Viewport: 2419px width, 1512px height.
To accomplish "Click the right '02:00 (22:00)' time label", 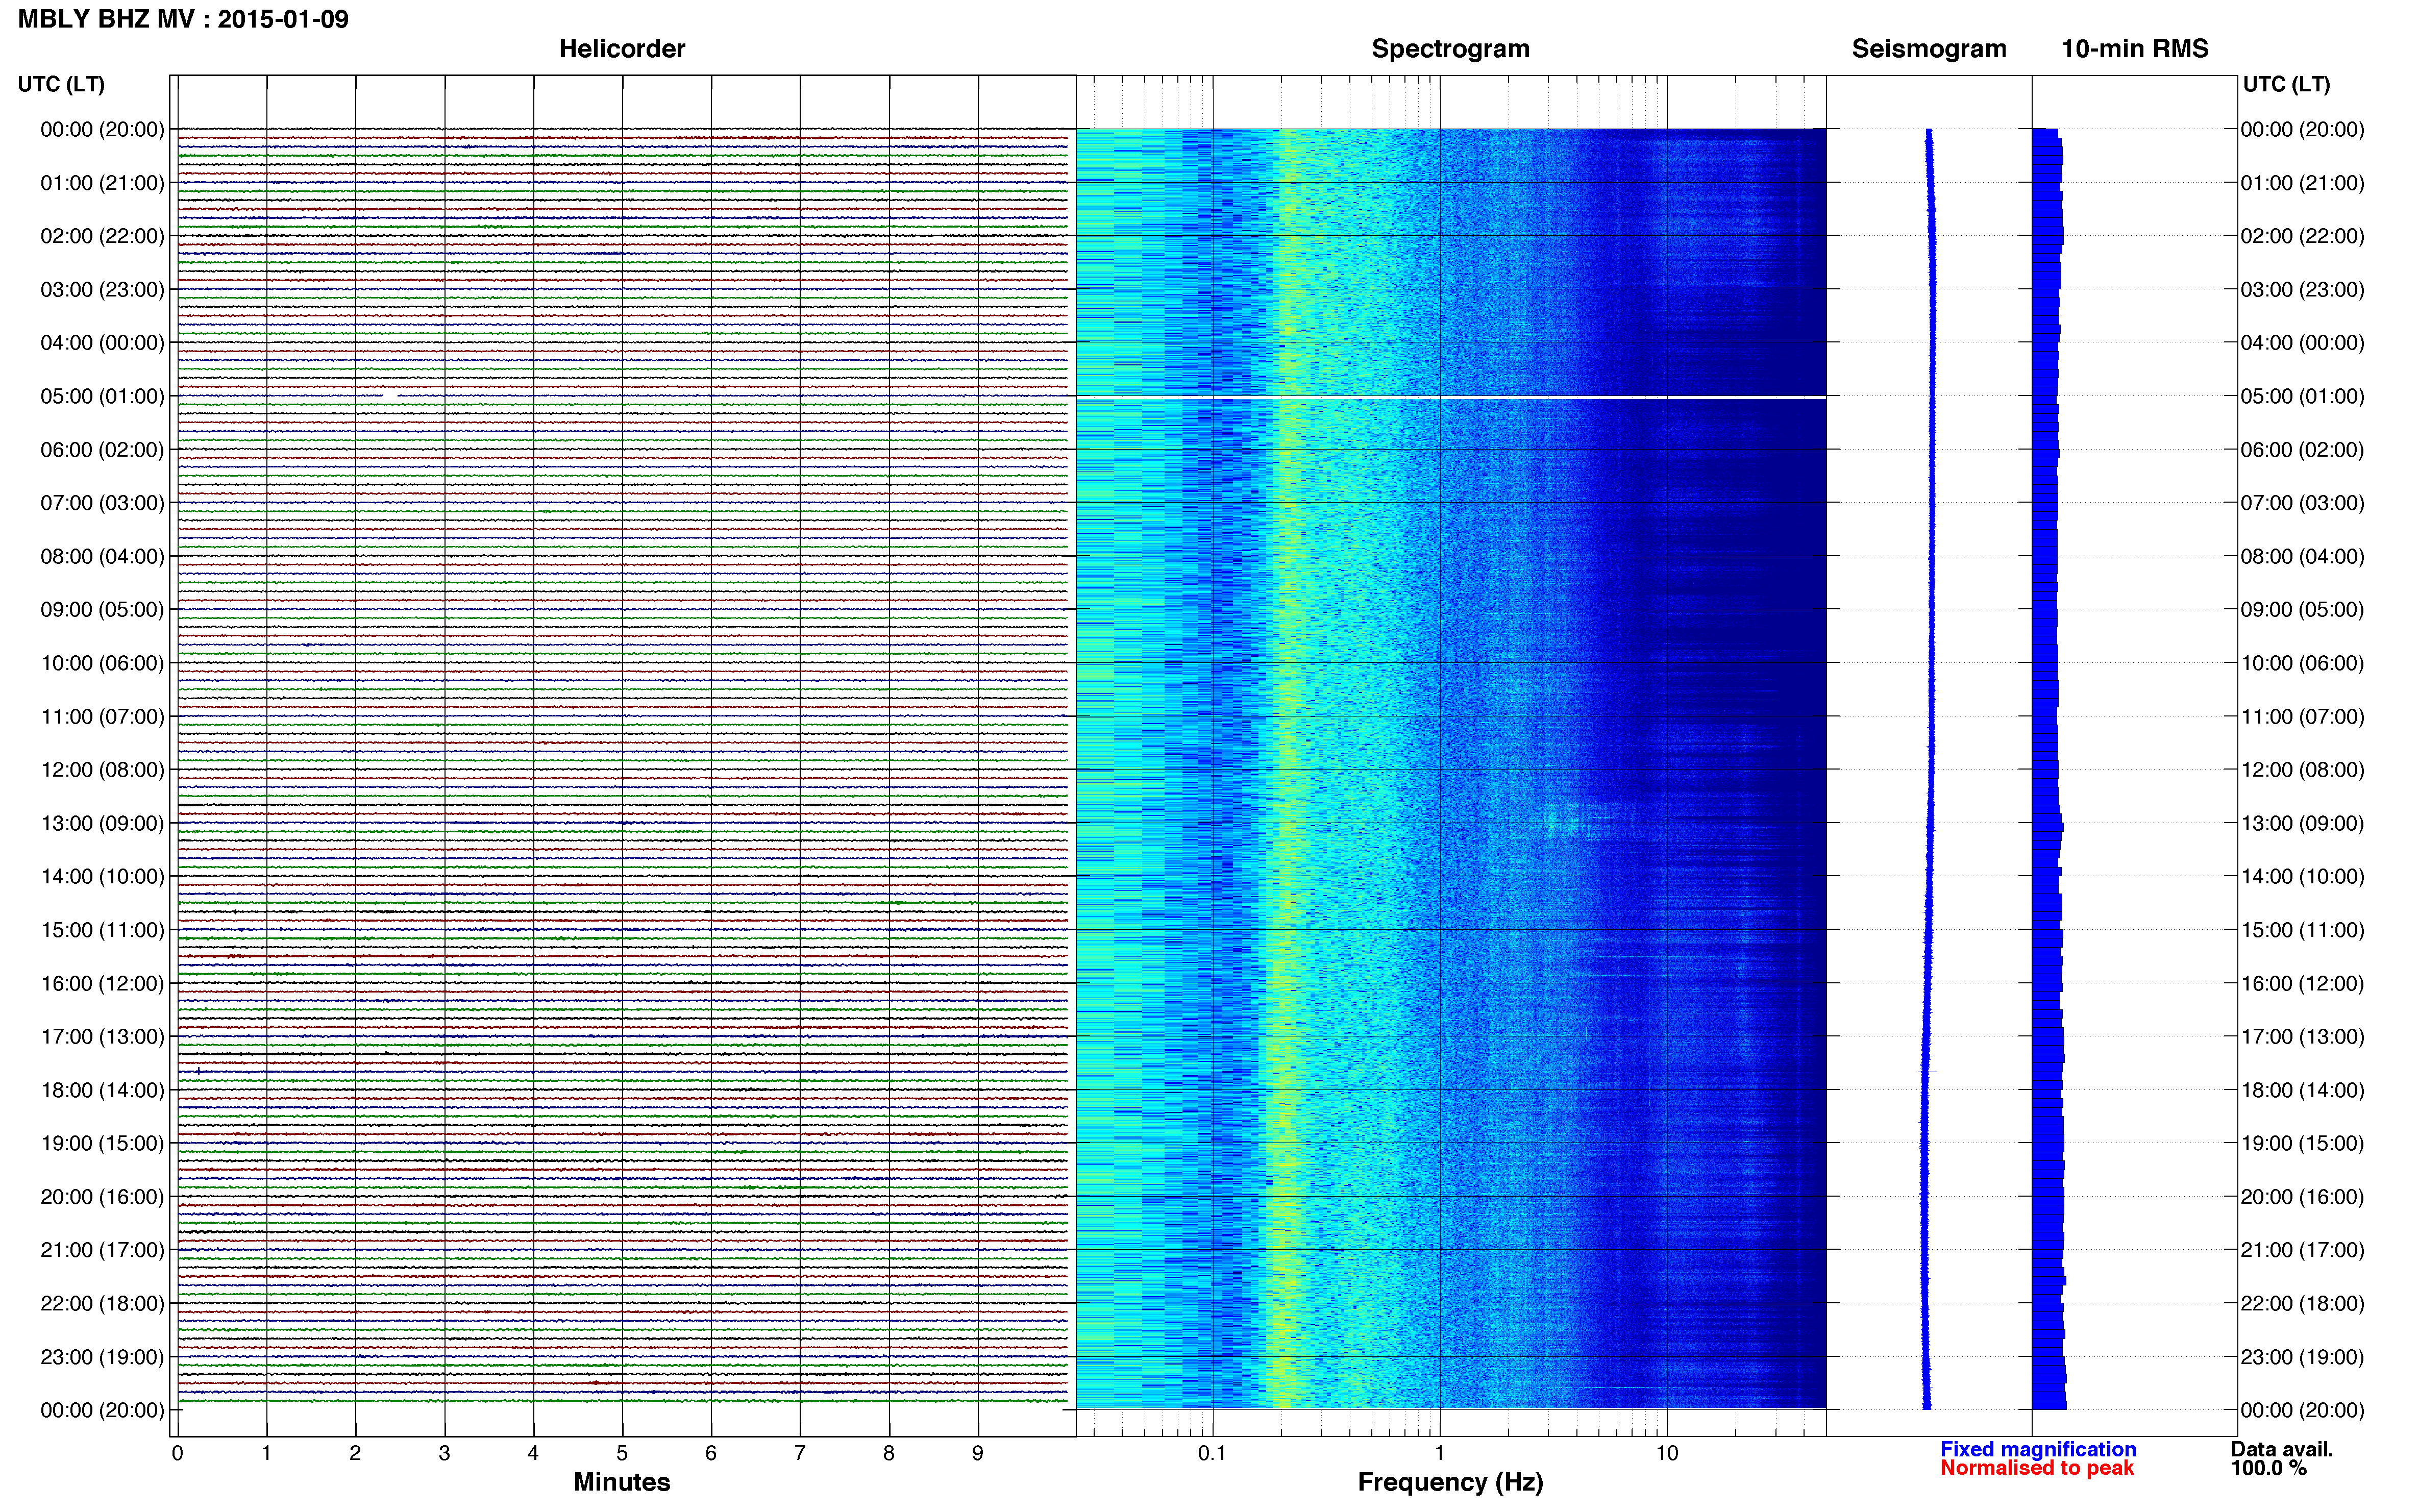I will (x=2302, y=236).
